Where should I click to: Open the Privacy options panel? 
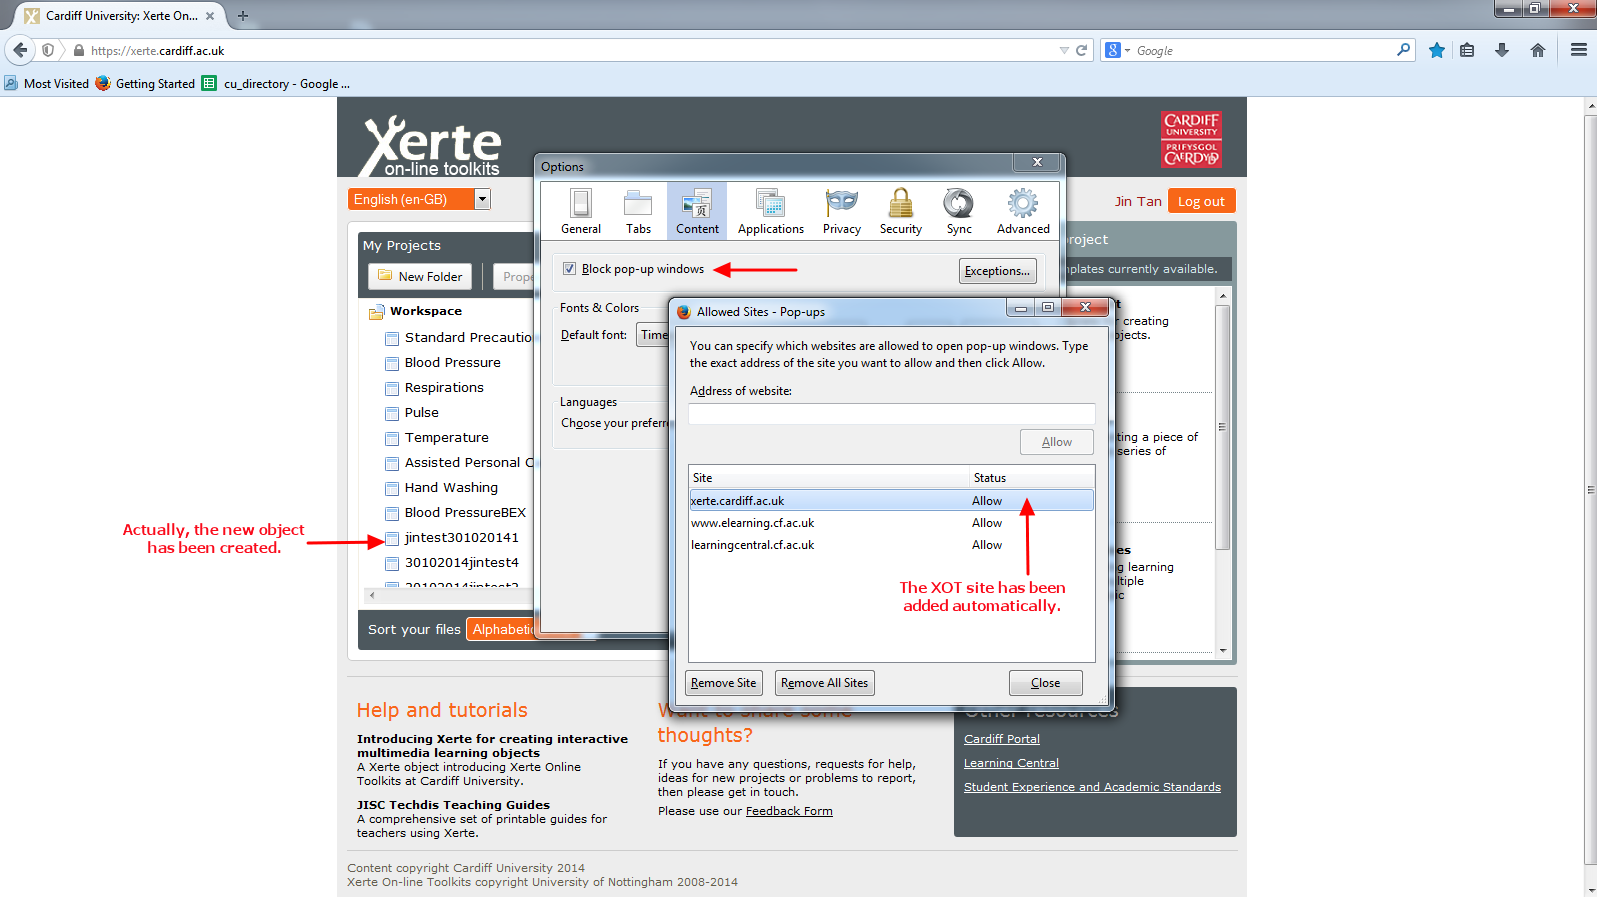point(842,211)
